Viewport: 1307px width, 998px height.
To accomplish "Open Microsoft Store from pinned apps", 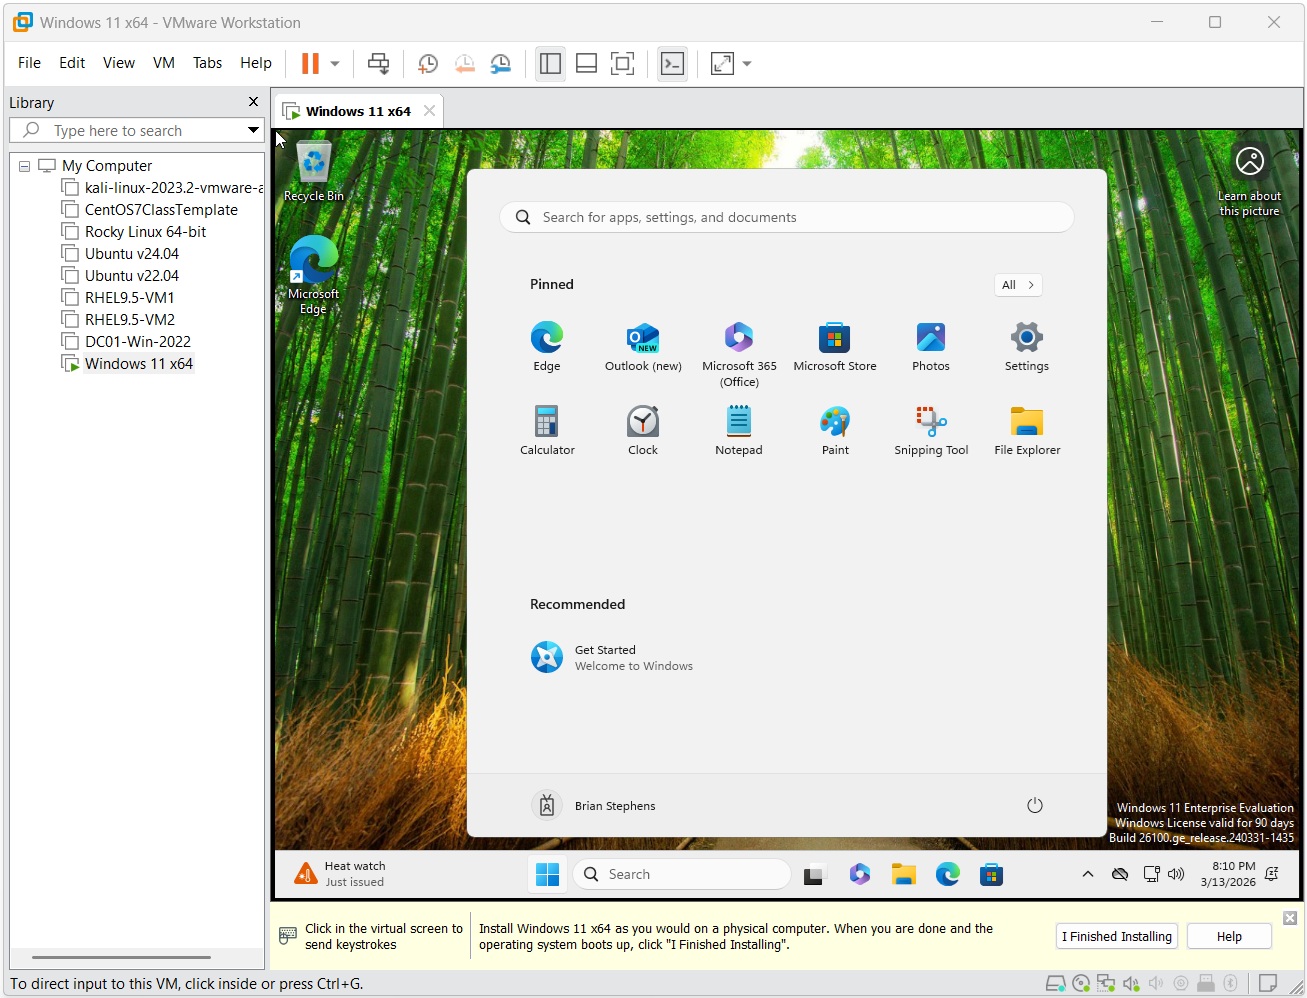I will [x=835, y=346].
